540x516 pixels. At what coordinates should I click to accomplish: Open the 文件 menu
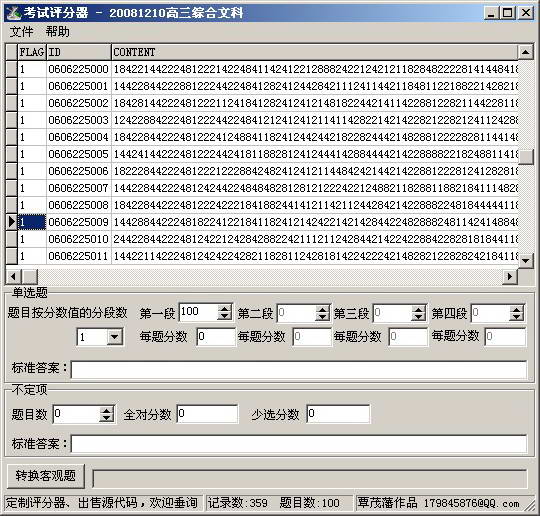(21, 32)
